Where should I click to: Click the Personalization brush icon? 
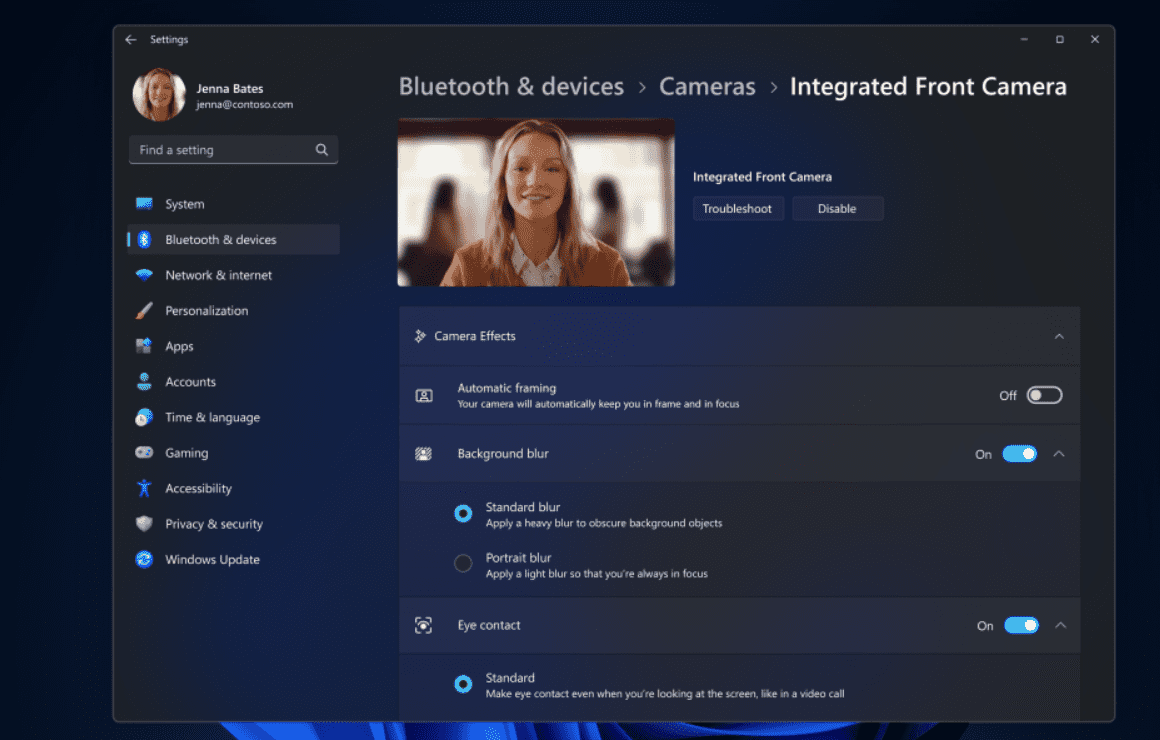point(144,310)
